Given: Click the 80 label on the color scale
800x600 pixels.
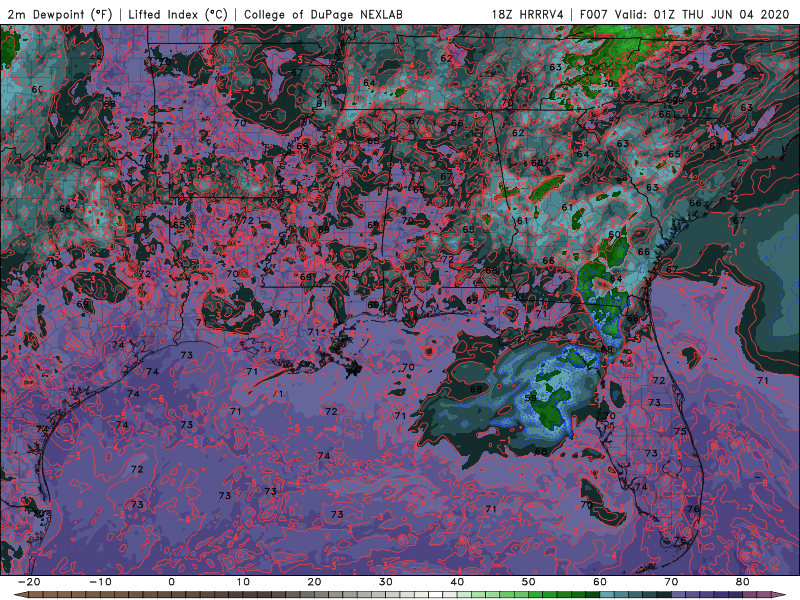Looking at the screenshot, I should [743, 582].
